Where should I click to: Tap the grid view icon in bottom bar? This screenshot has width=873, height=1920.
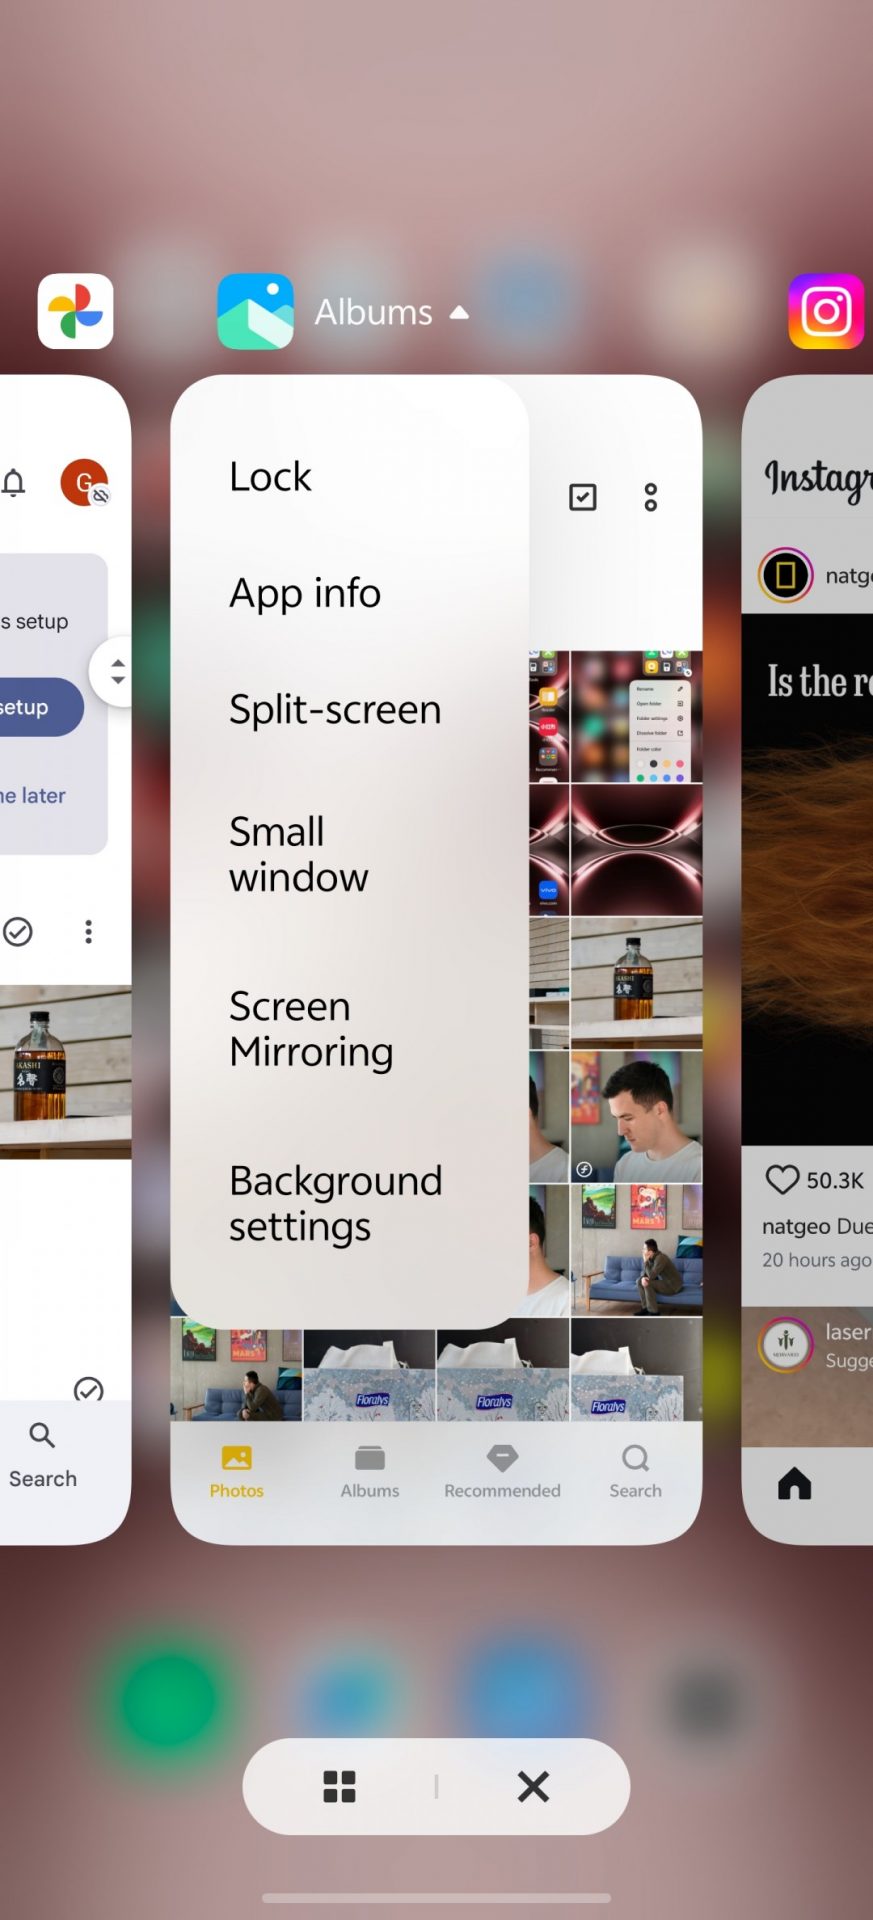[339, 1786]
